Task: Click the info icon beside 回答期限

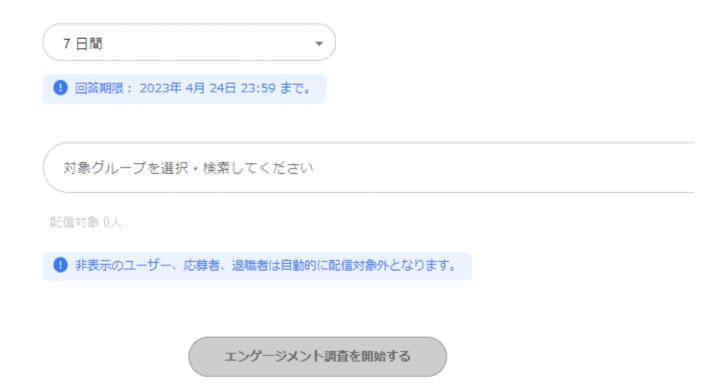Action: (60, 88)
